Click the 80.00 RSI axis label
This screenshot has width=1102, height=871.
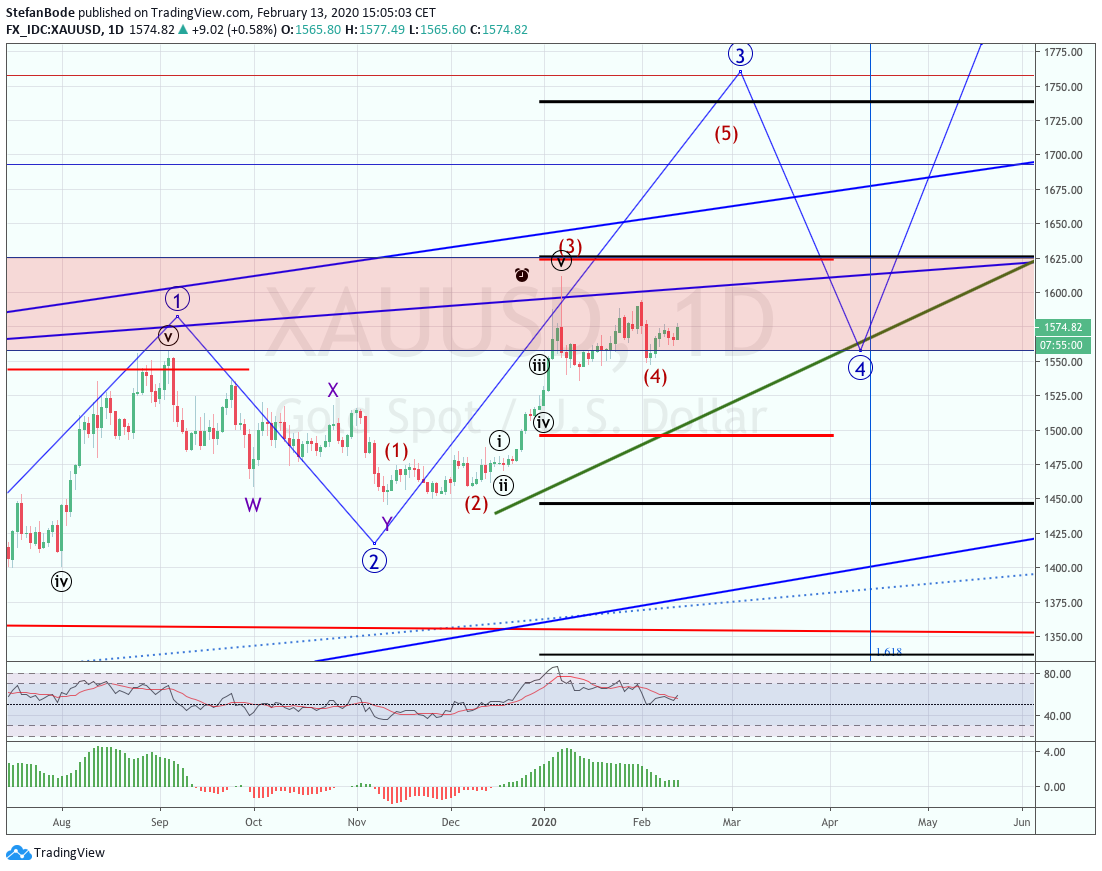[1057, 673]
